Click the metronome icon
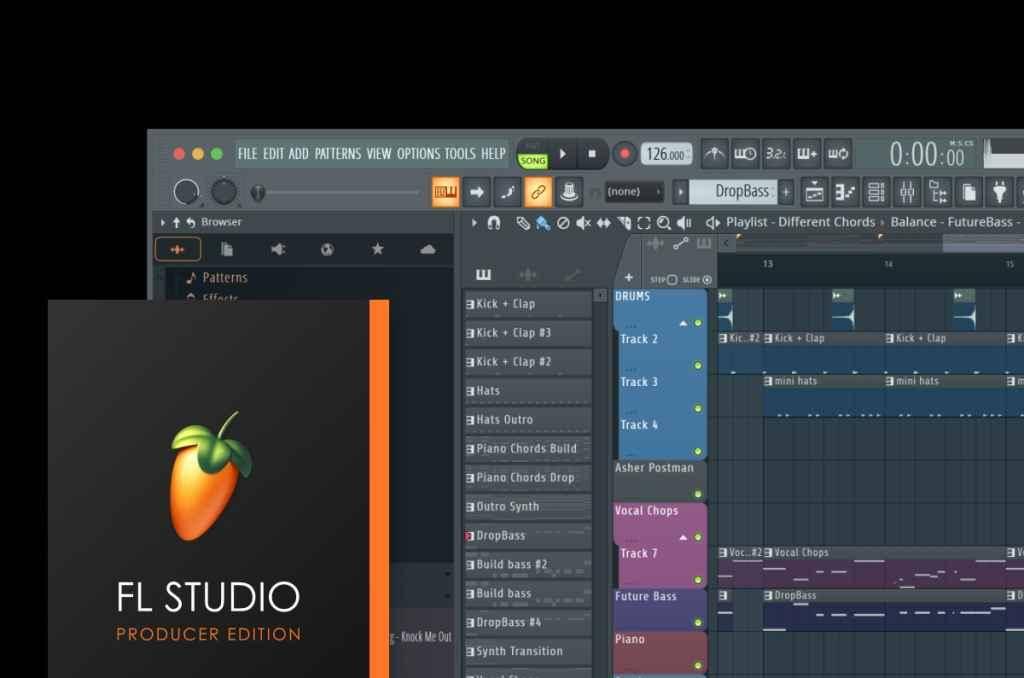This screenshot has height=678, width=1024. (x=714, y=154)
